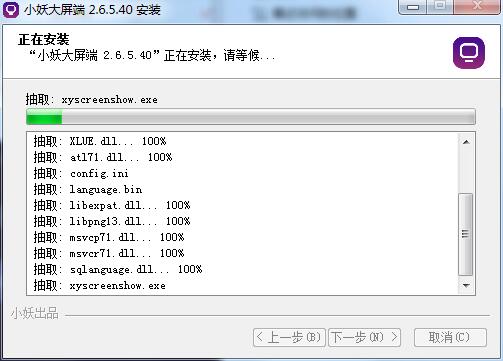Click the window title 小妖大屏端 2.6.5.40 安装
Image resolution: width=503 pixels, height=361 pixels.
coord(92,10)
